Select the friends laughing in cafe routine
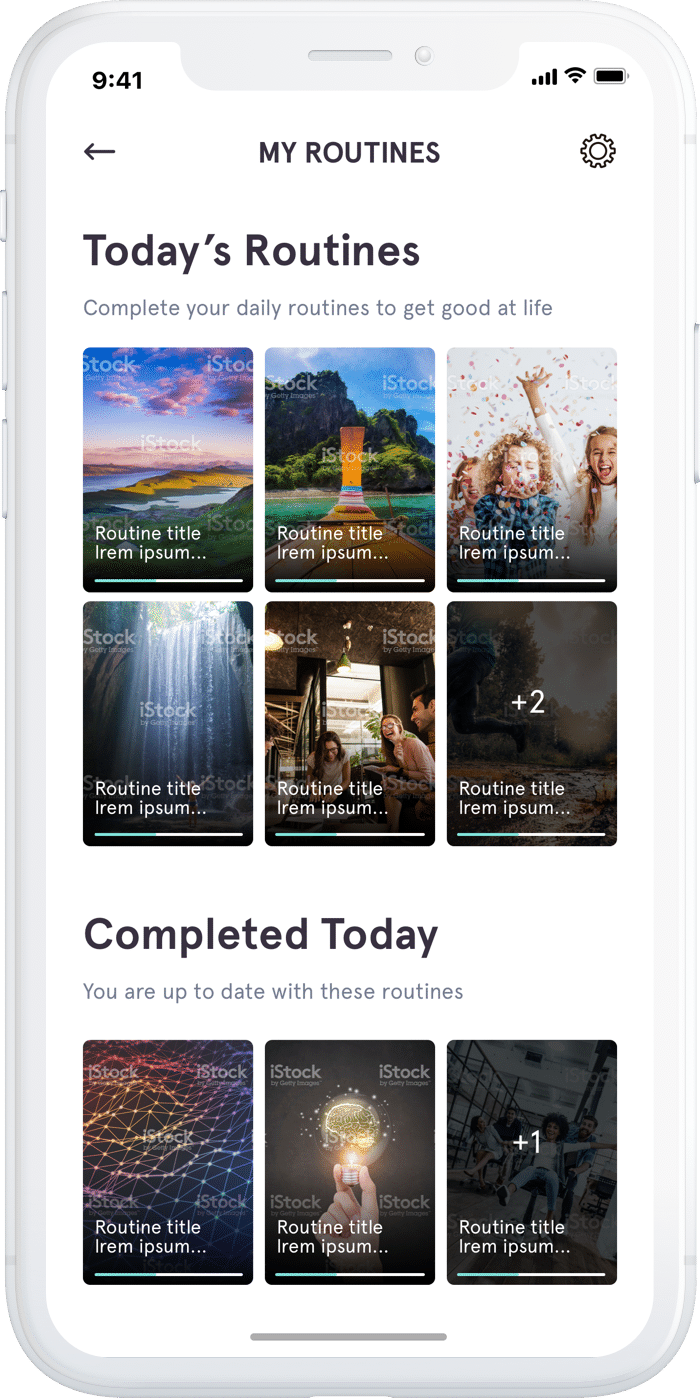The width and height of the screenshot is (700, 1398). (350, 724)
